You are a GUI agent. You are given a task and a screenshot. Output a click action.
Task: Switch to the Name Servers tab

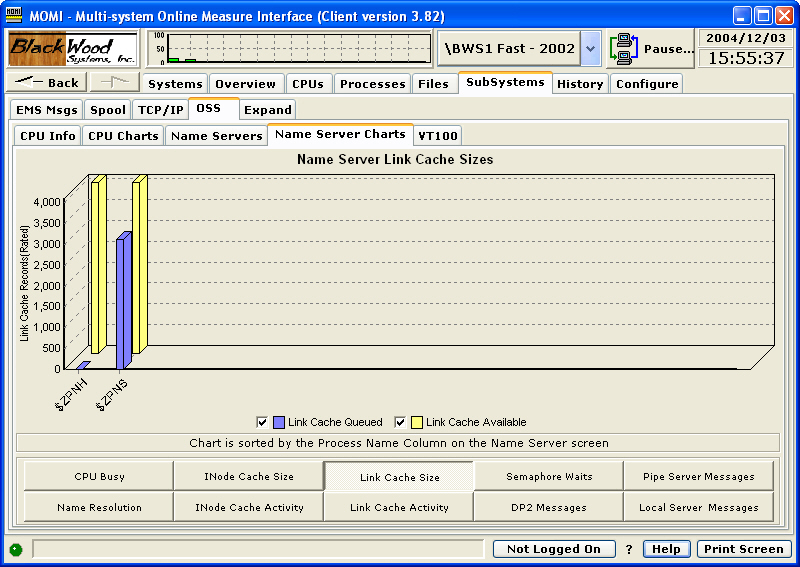pos(216,135)
